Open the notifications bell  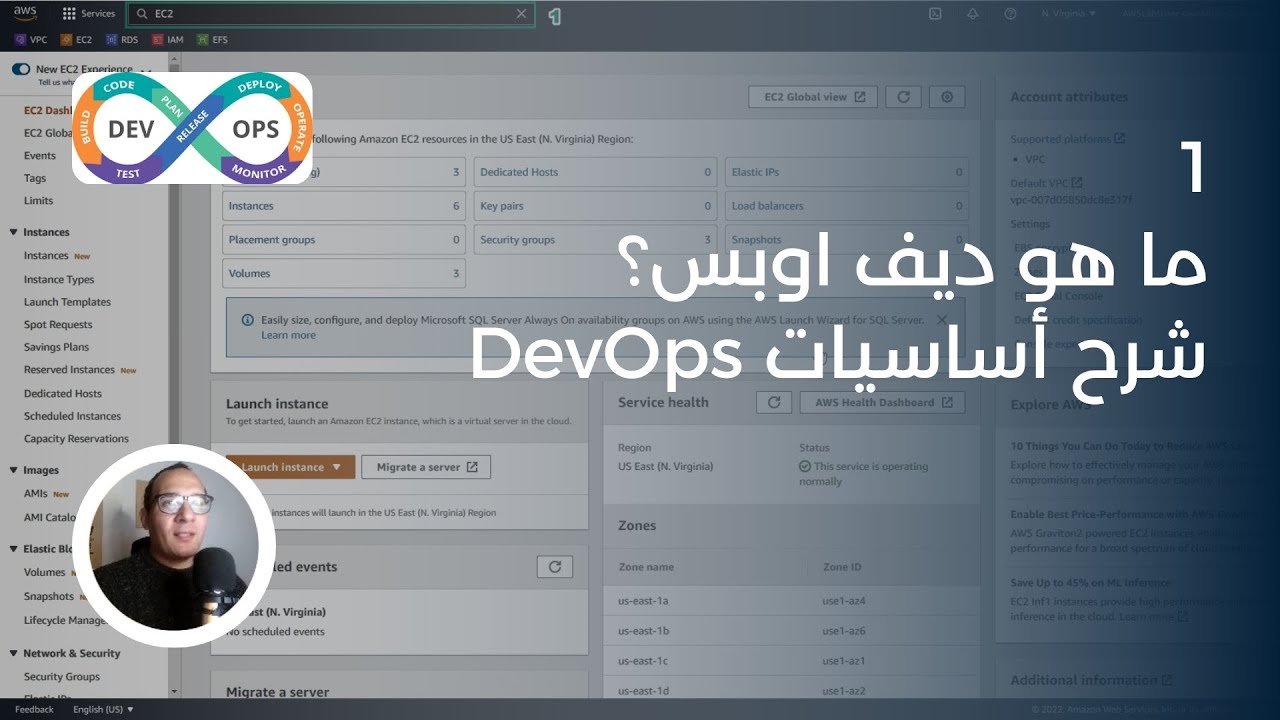click(x=973, y=14)
